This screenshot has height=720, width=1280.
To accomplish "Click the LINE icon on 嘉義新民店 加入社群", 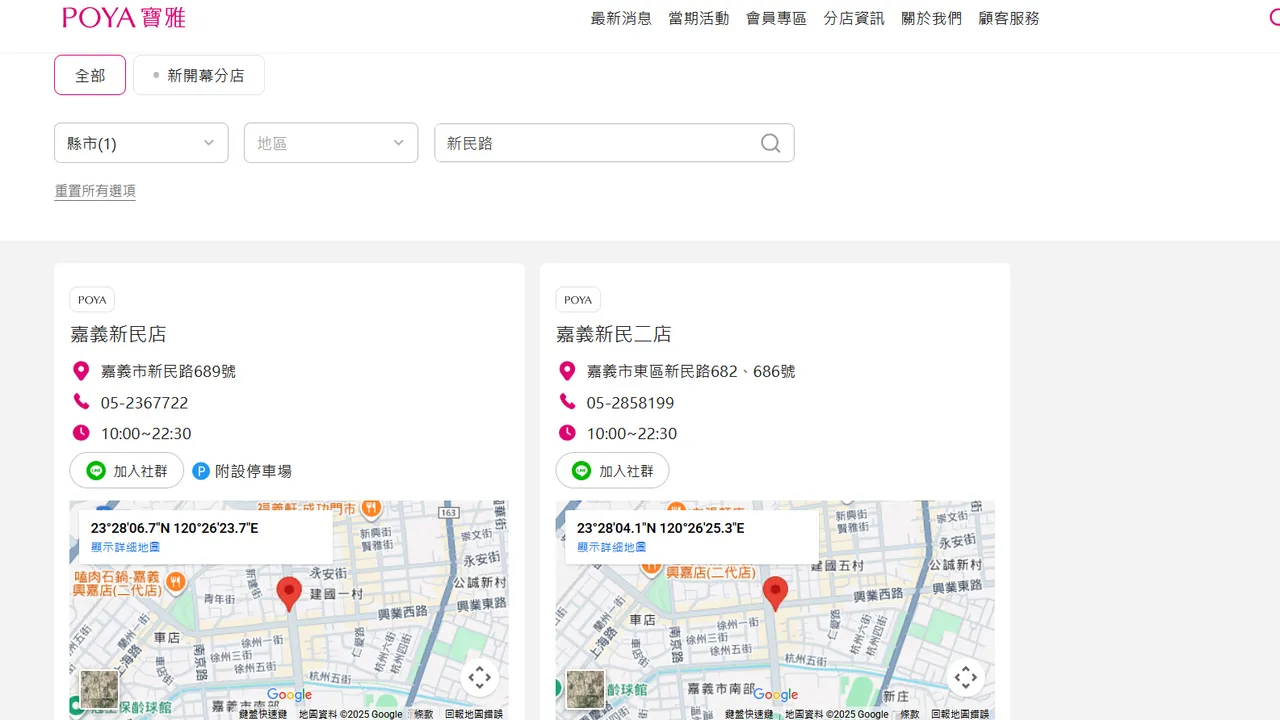I will click(x=95, y=470).
